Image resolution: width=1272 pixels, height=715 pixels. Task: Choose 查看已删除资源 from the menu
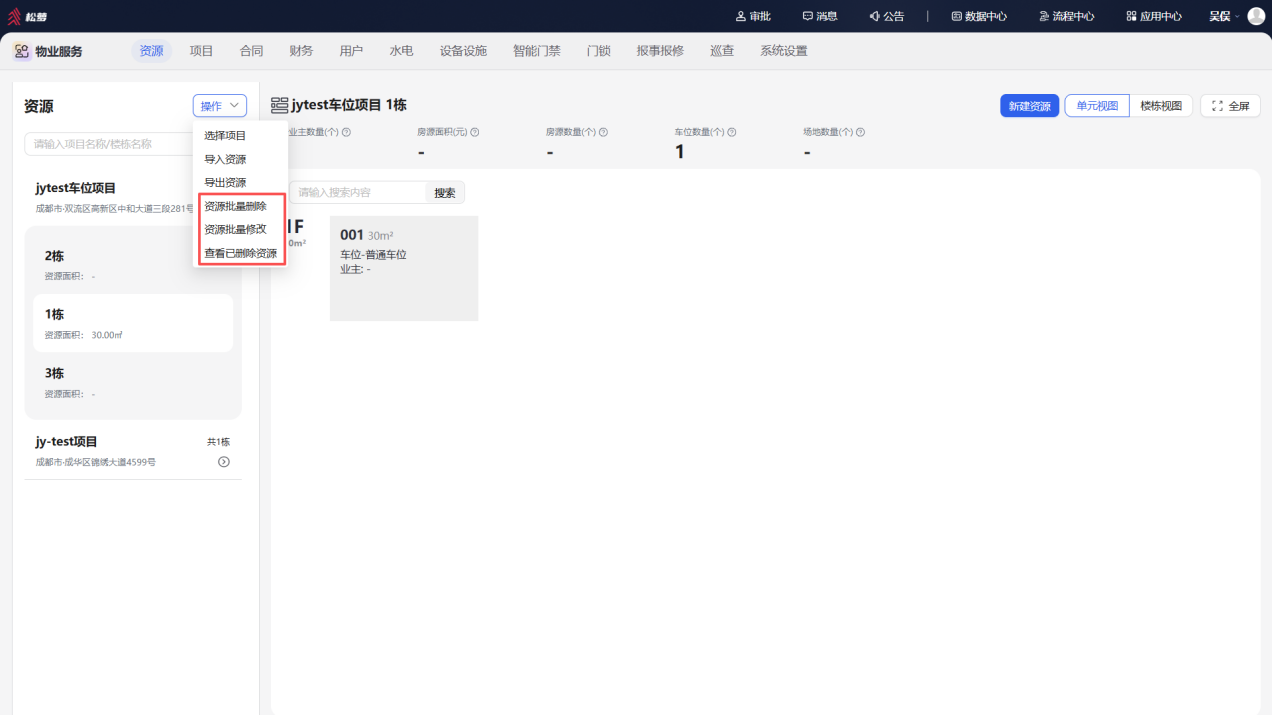(241, 253)
